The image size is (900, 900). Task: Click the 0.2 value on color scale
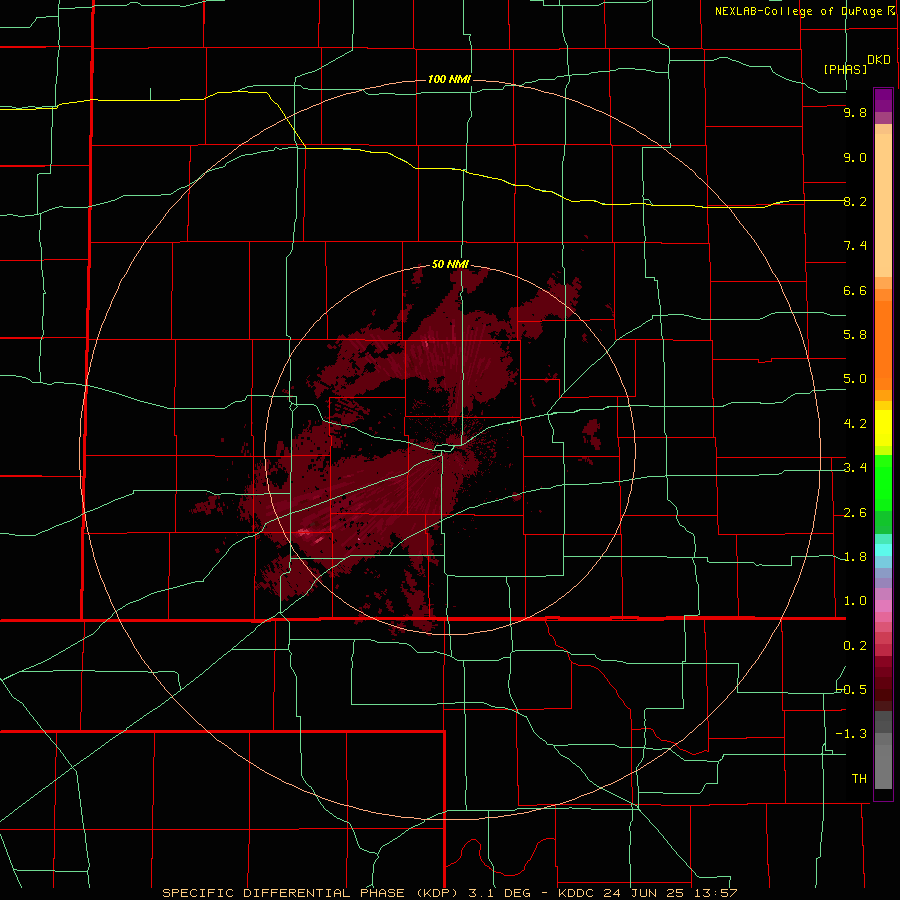click(855, 646)
